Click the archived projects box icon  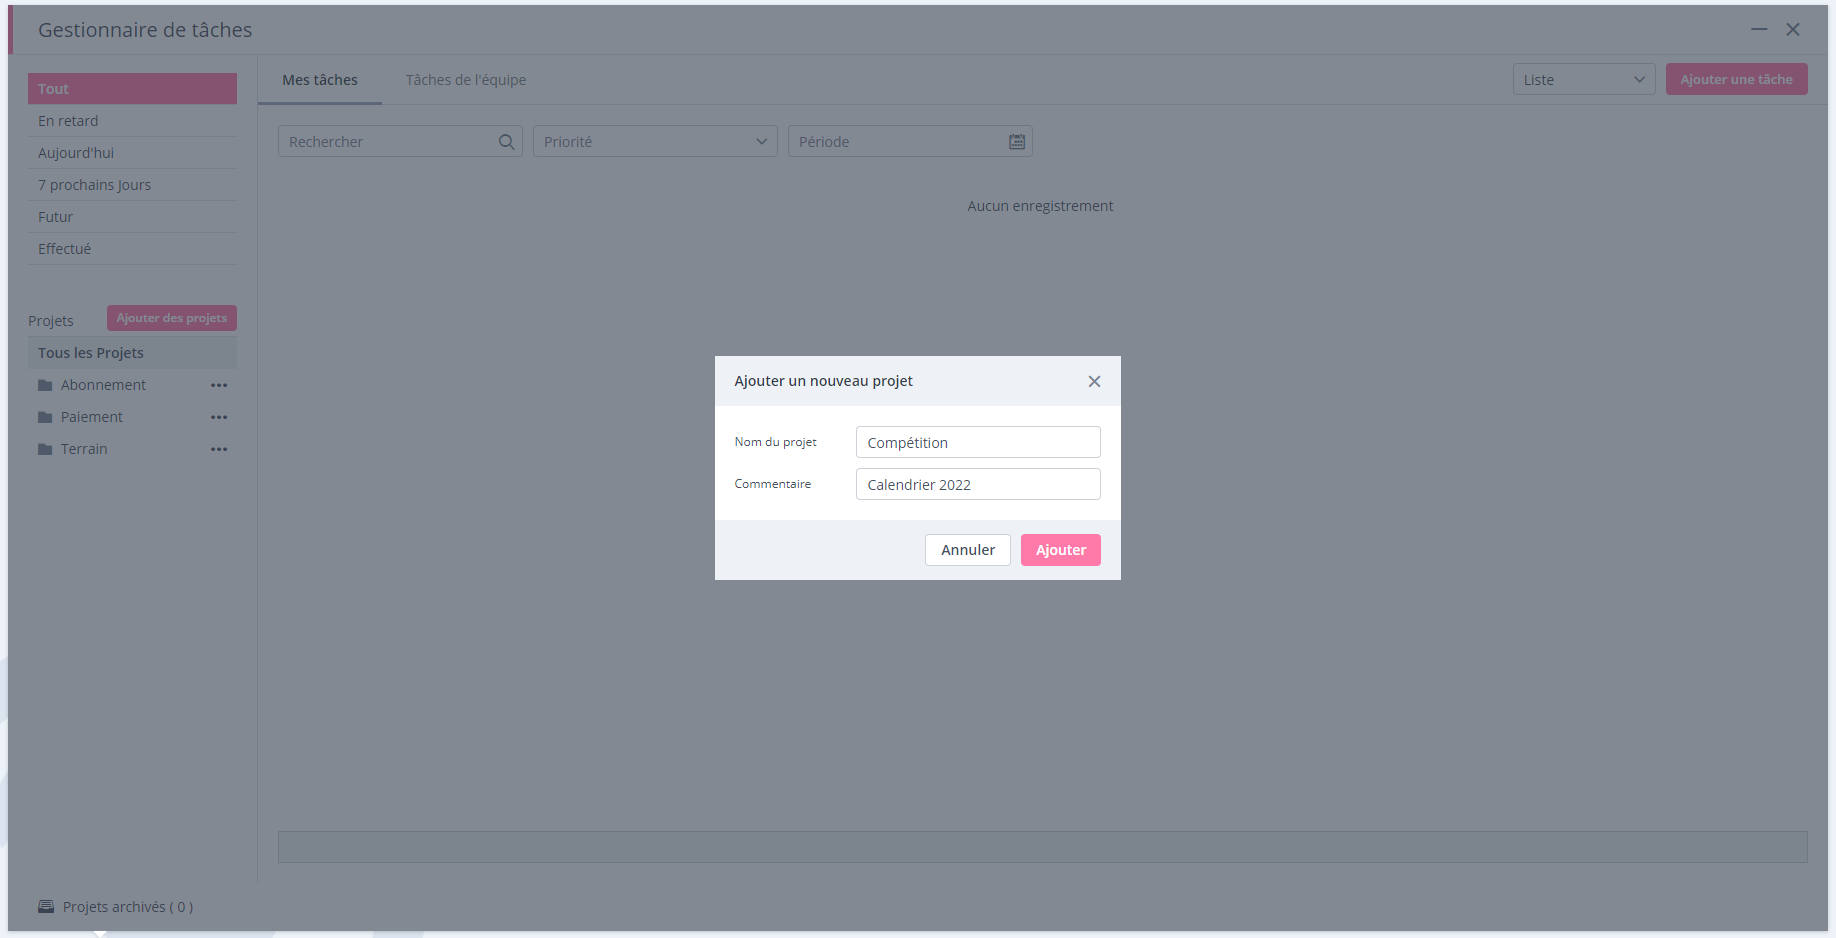pos(46,907)
